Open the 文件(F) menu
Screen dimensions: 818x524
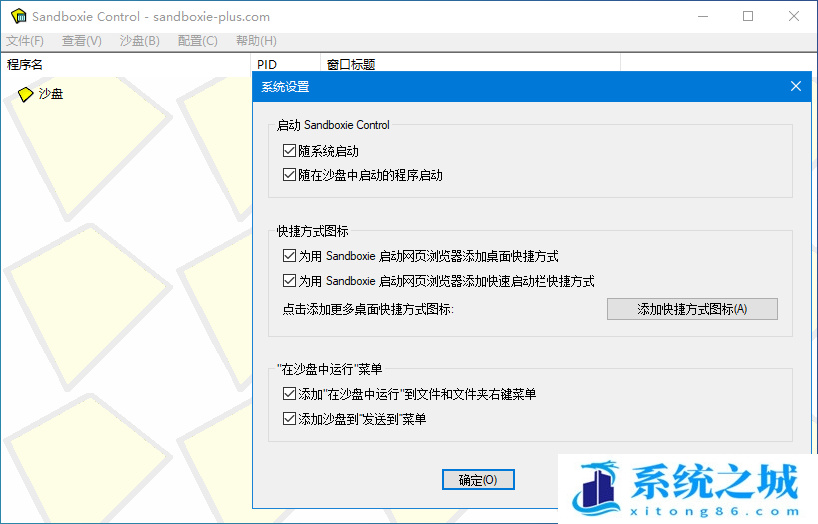(25, 41)
